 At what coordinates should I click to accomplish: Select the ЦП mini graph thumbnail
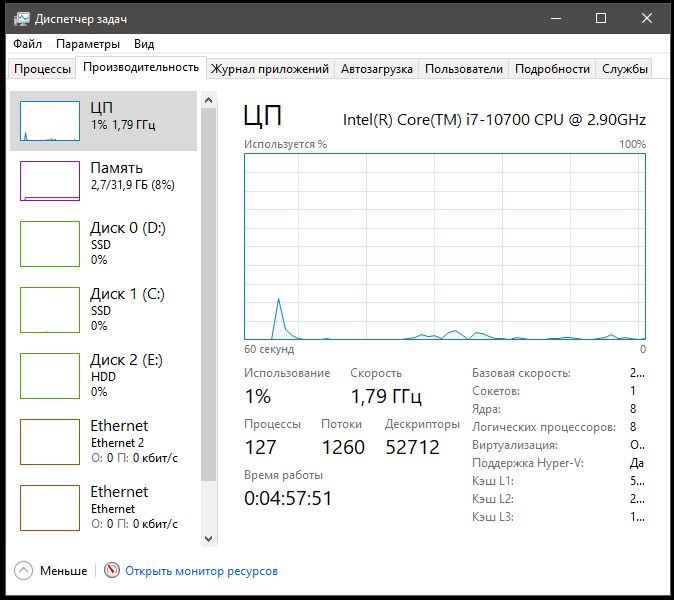click(x=50, y=120)
